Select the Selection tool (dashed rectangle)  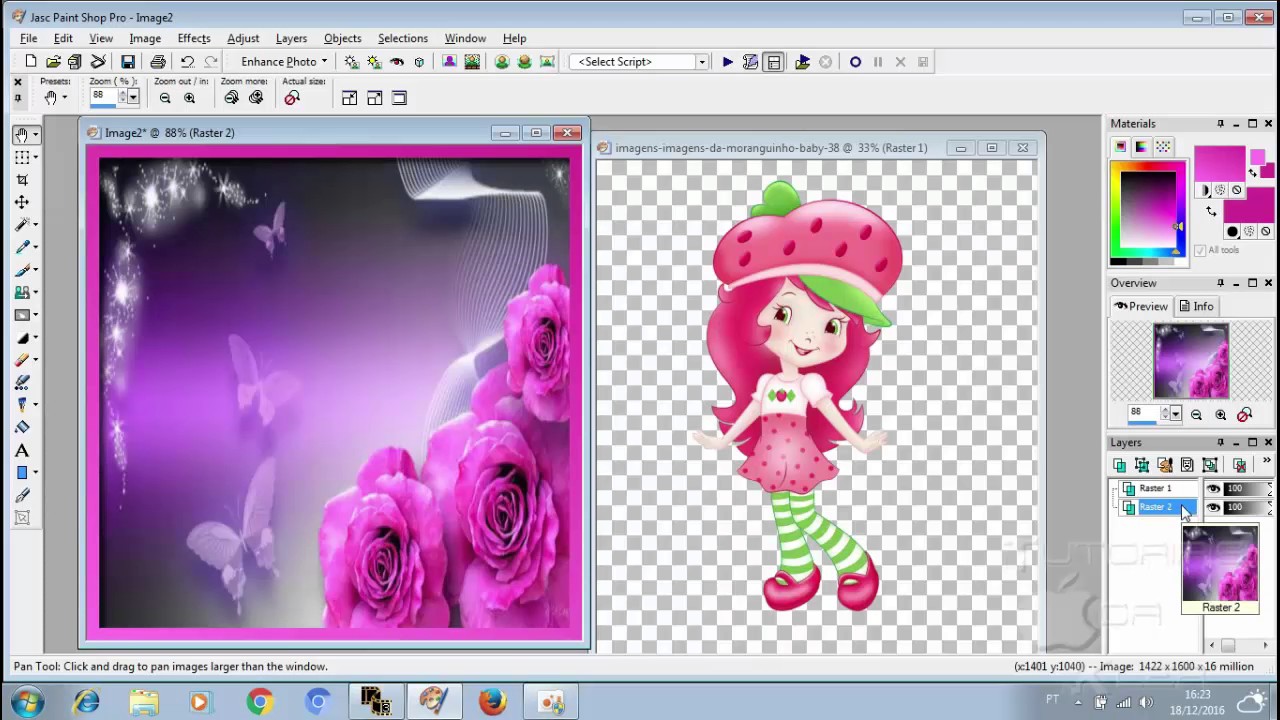[x=21, y=157]
